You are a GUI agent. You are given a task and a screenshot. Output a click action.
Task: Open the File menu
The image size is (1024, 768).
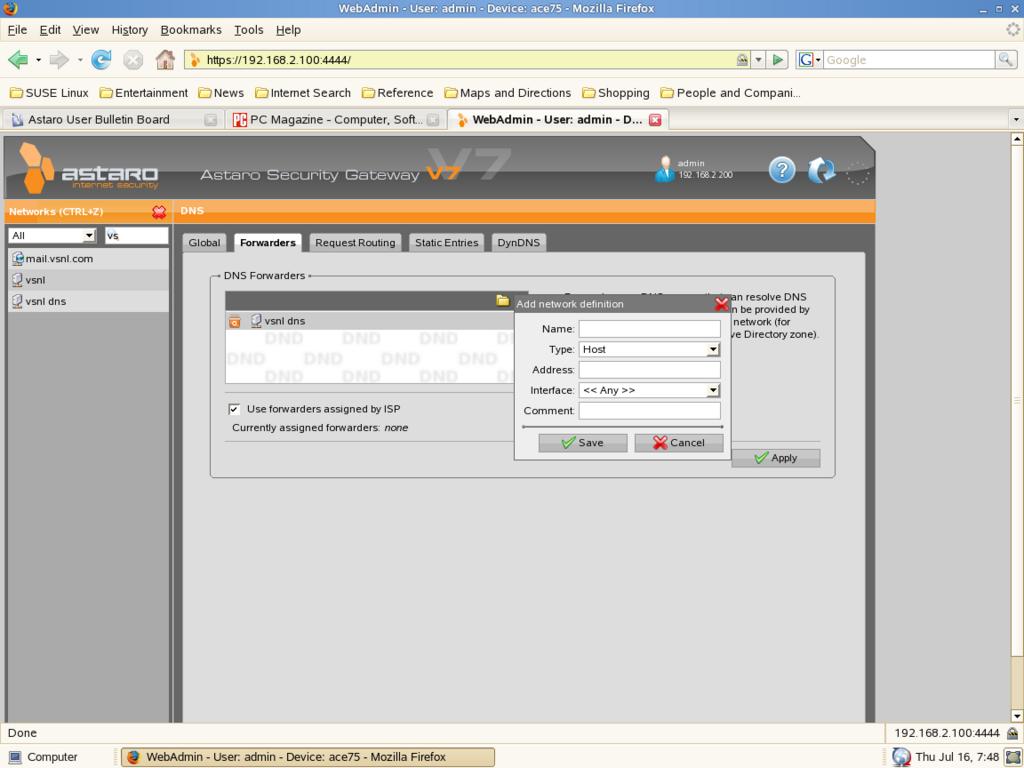point(17,29)
